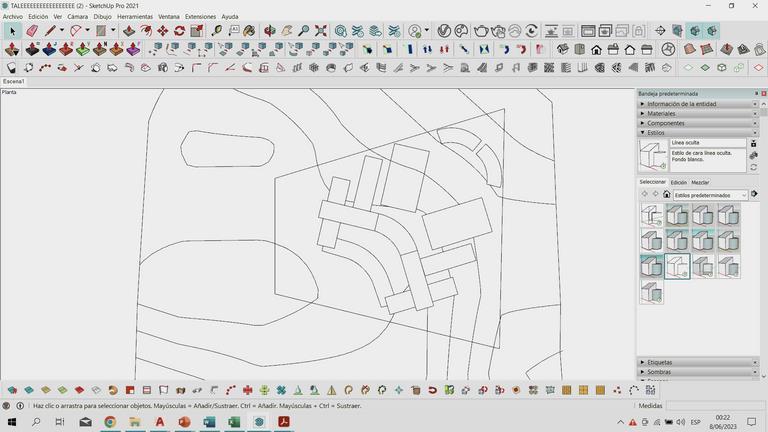Click the Línea oculta style name field
Viewport: 768px width, 432px height.
tap(708, 143)
